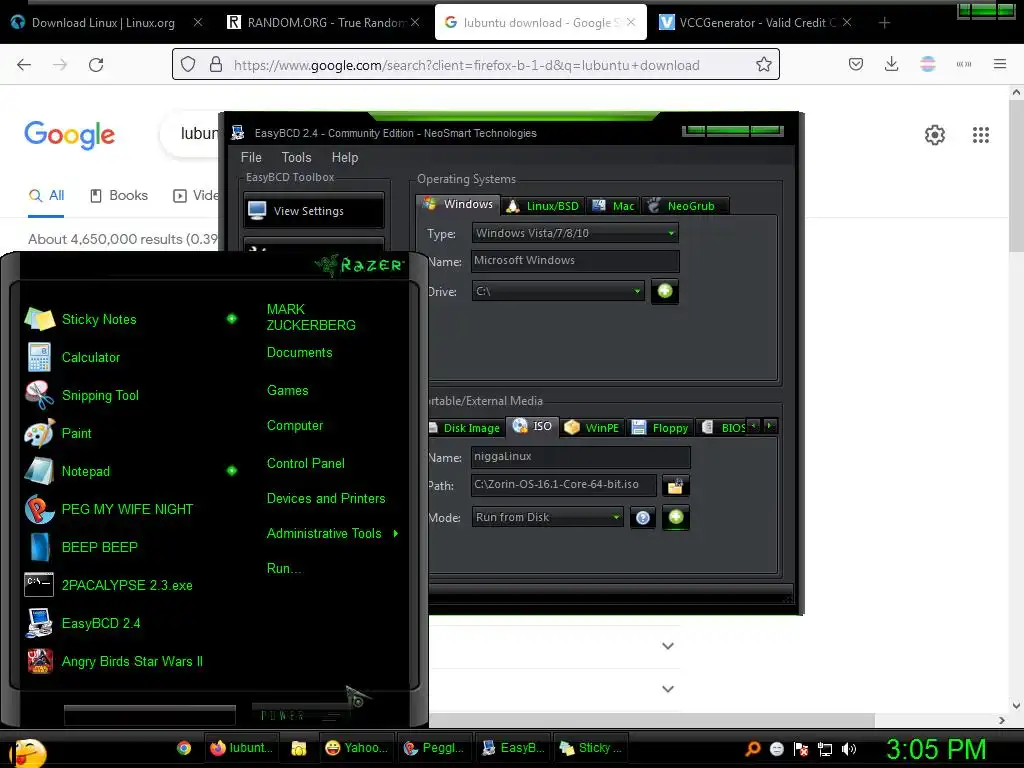Click the green add ISO entry button
This screenshot has height=768, width=1024.
click(676, 517)
